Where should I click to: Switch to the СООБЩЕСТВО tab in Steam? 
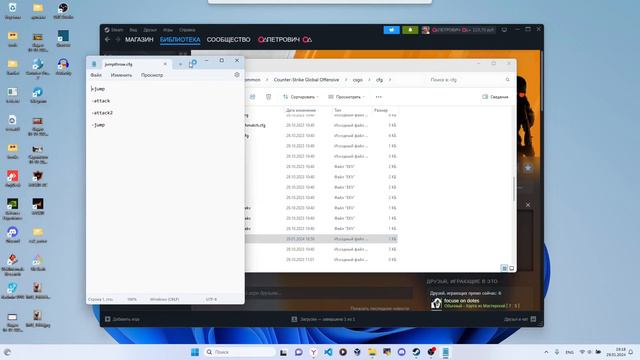(x=228, y=40)
